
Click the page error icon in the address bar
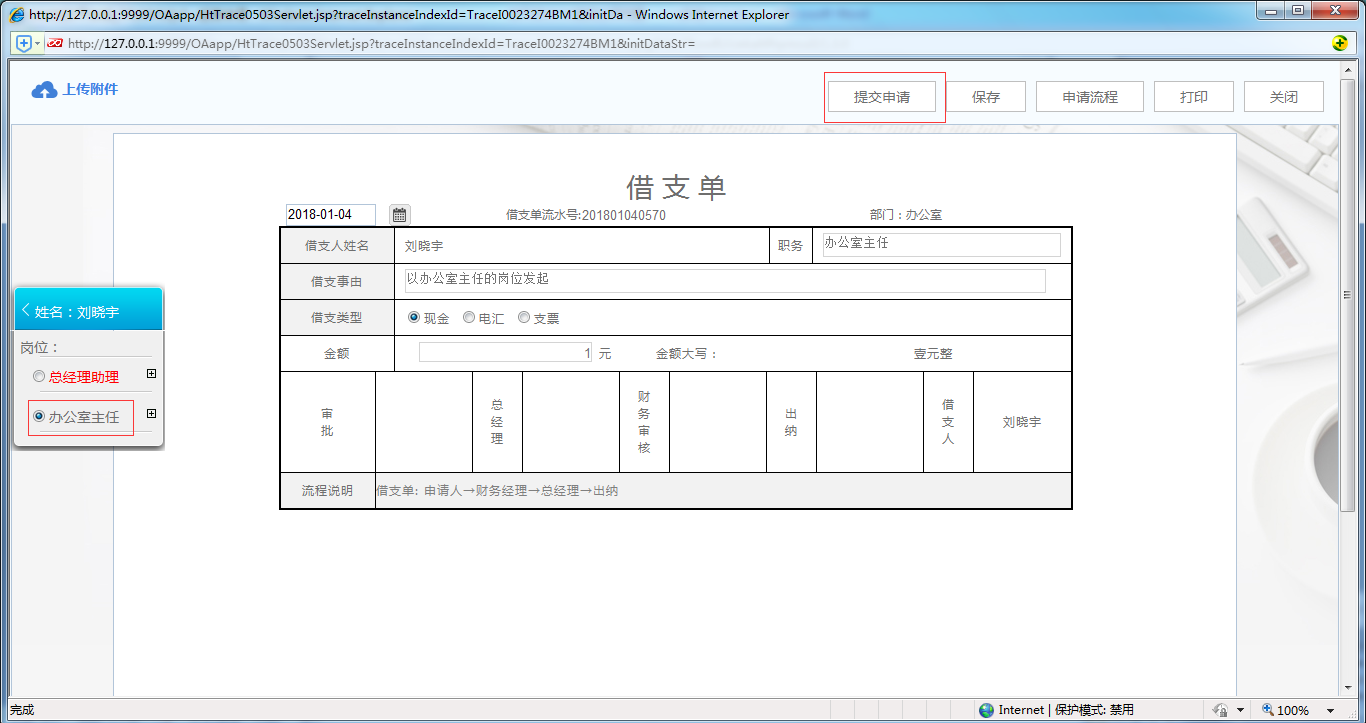[54, 44]
